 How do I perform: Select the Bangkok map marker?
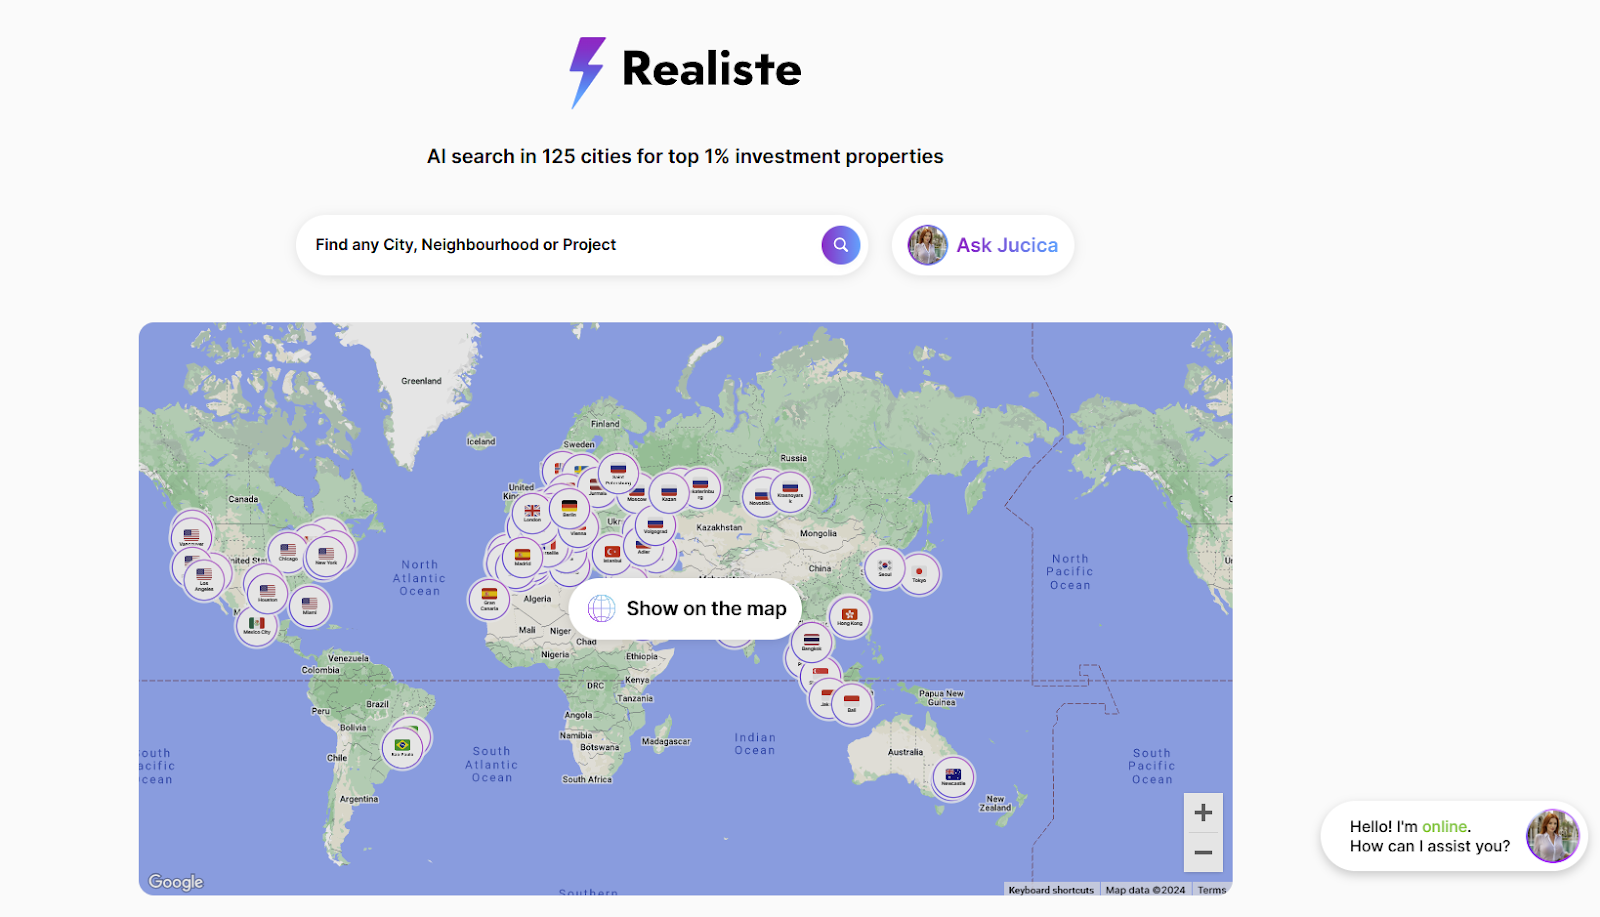[811, 643]
